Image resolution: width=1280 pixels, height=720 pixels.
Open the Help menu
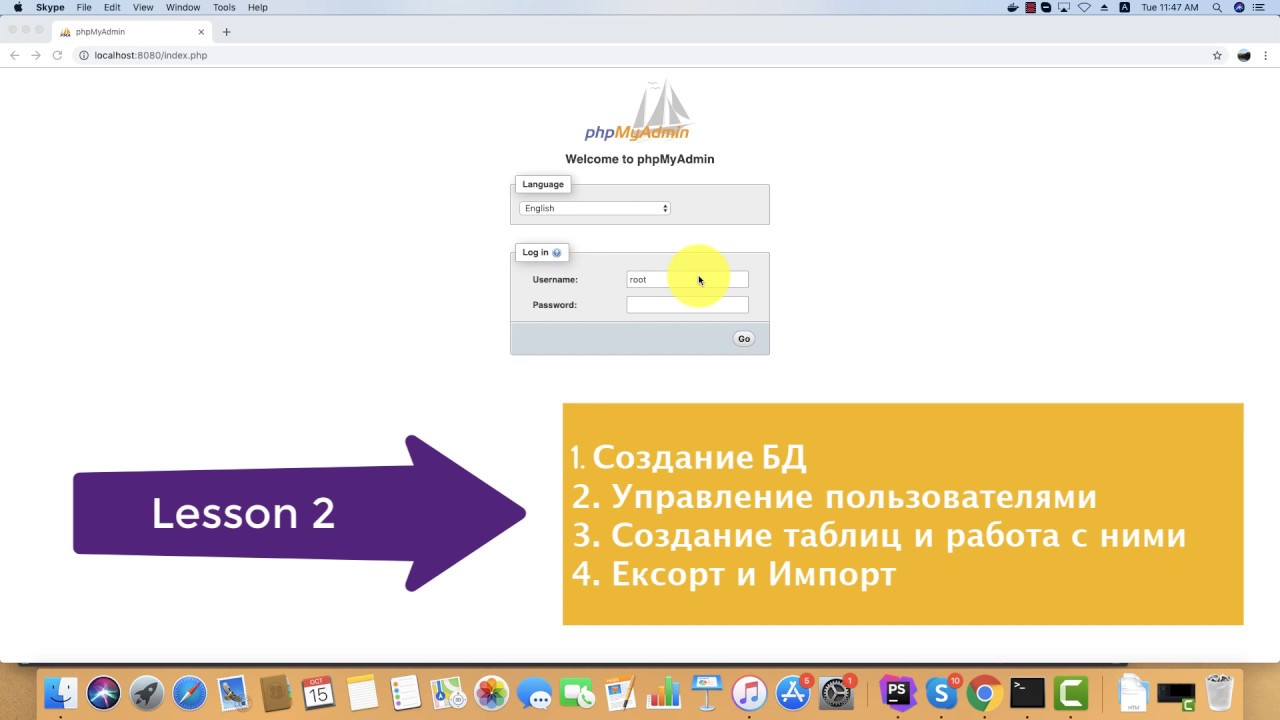(x=258, y=7)
